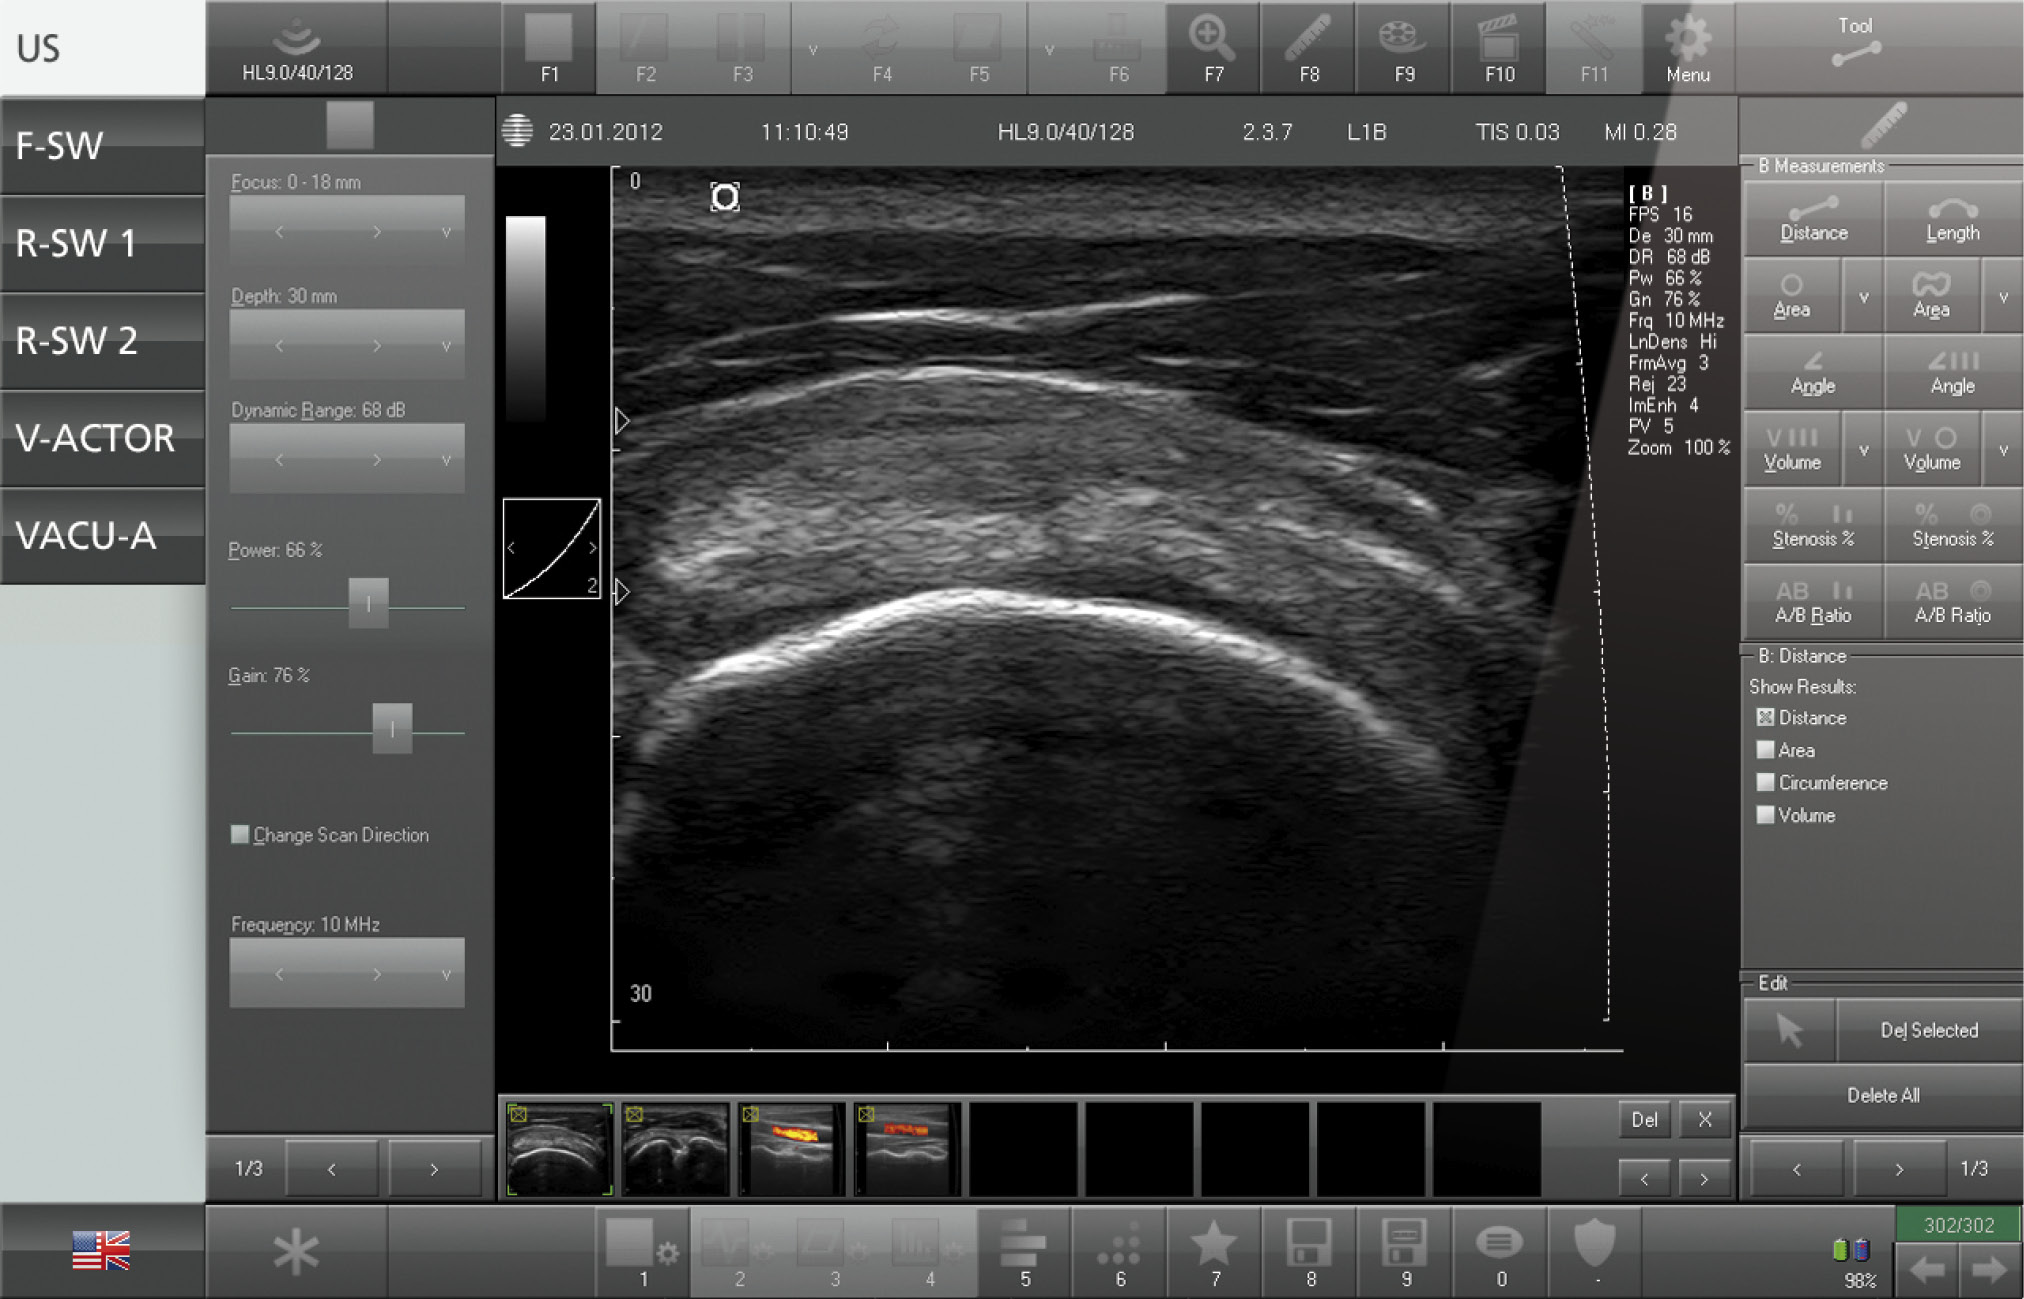Viewport: 2024px width, 1299px height.
Task: Open the Menu gear icon
Action: coord(1687,47)
